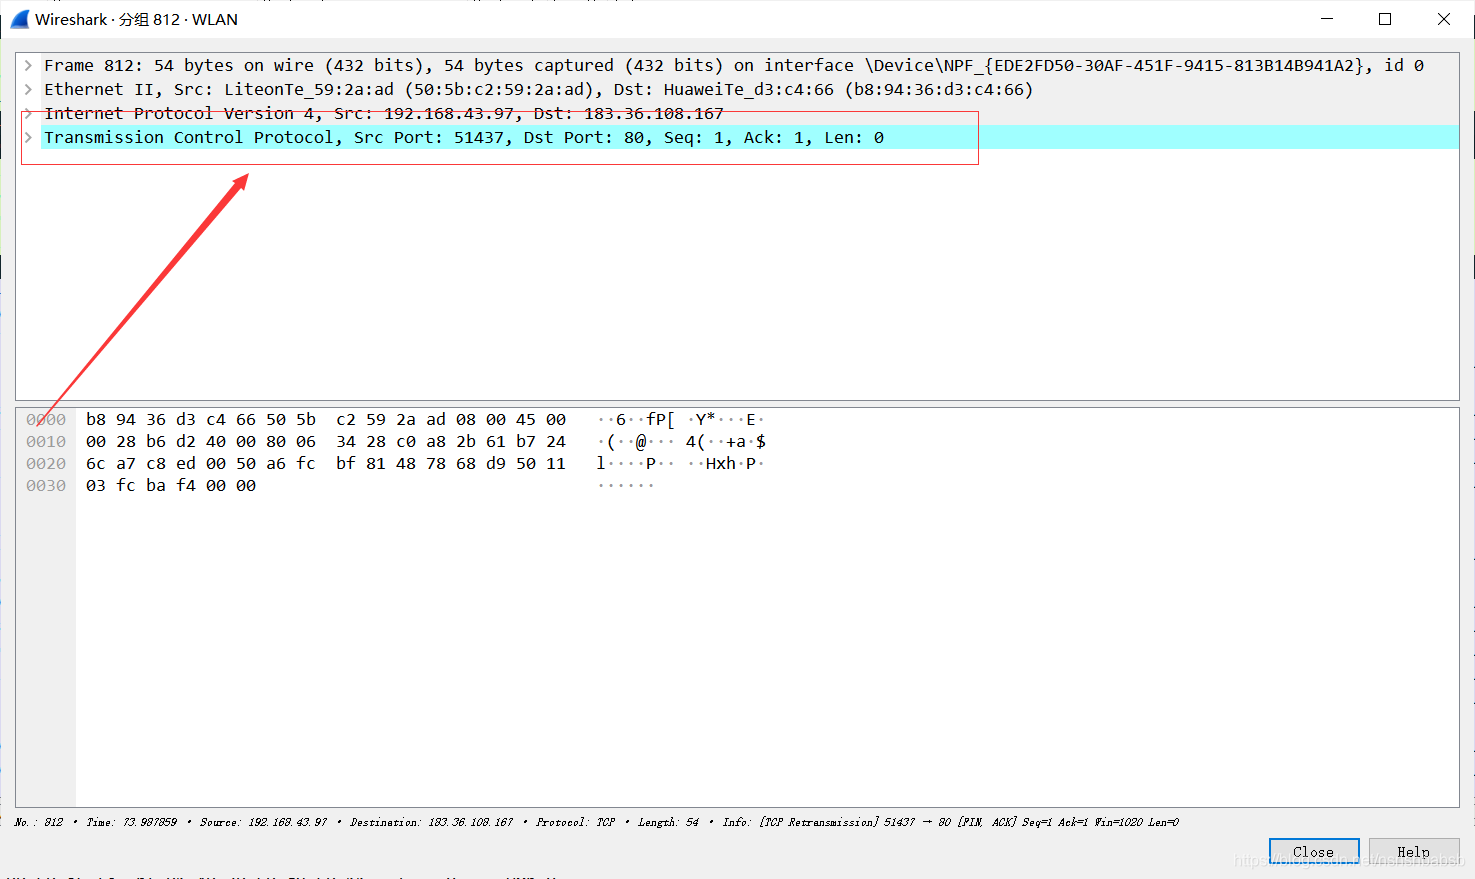The height and width of the screenshot is (879, 1475).
Task: Click window title 'Wireshark · 分组 812 · WLAN'
Action: [136, 19]
